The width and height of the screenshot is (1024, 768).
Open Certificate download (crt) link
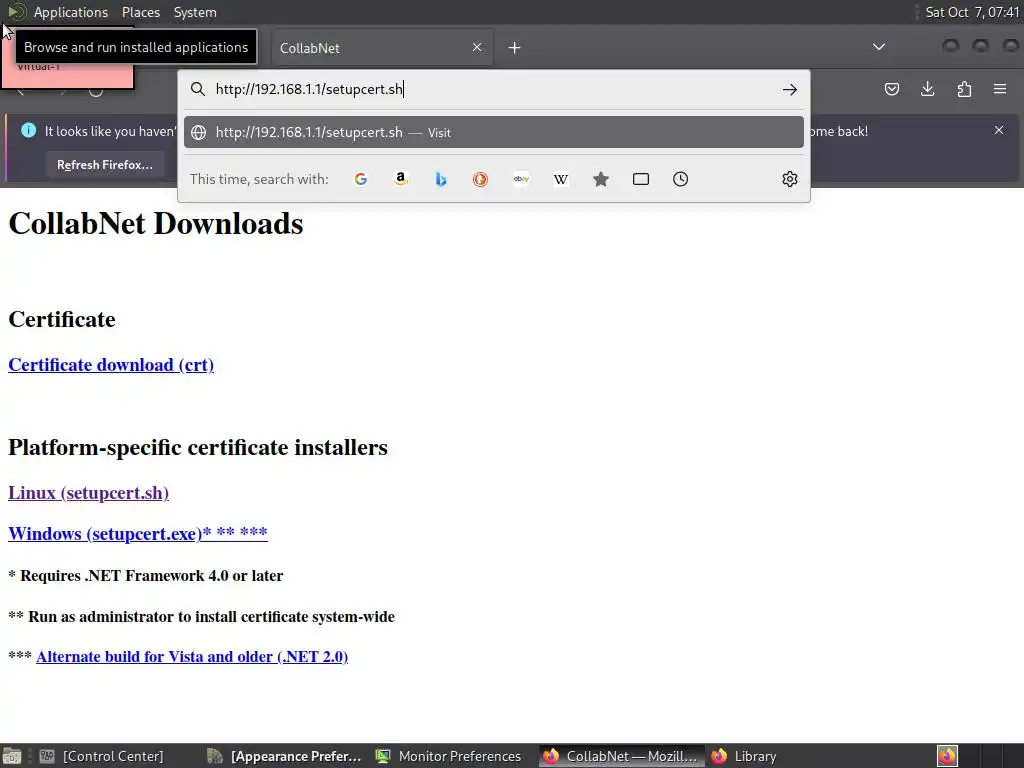pyautogui.click(x=111, y=364)
